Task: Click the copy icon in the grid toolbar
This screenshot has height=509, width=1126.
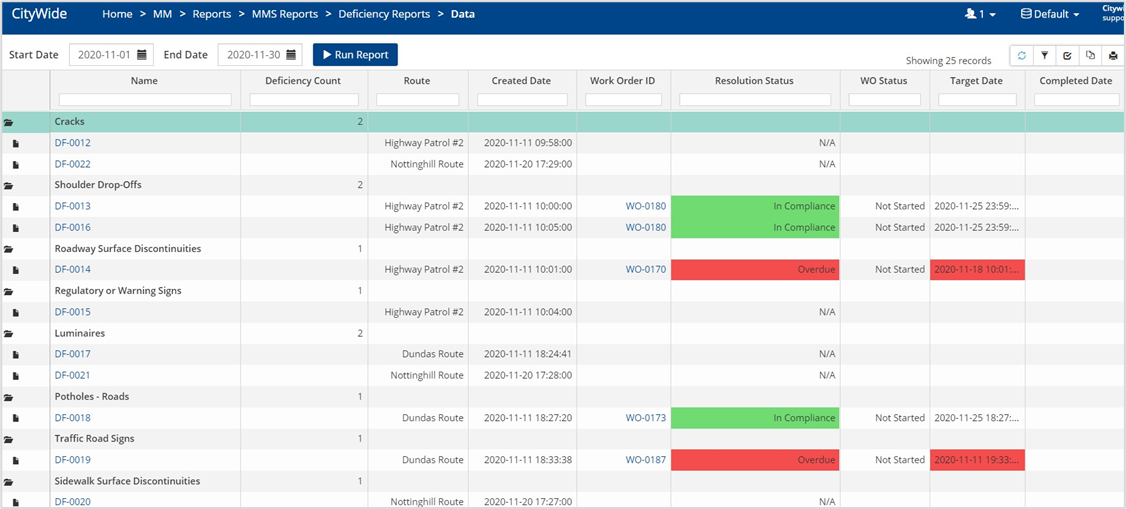Action: [x=1090, y=56]
